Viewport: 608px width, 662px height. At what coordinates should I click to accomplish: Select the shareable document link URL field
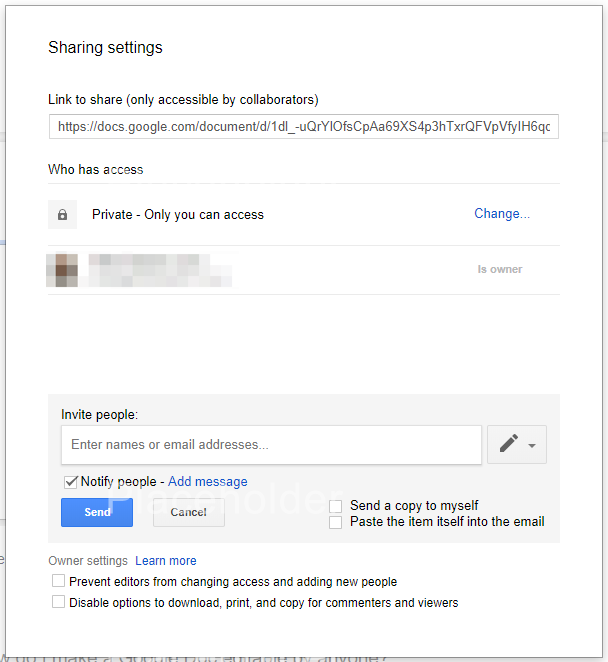pyautogui.click(x=303, y=127)
